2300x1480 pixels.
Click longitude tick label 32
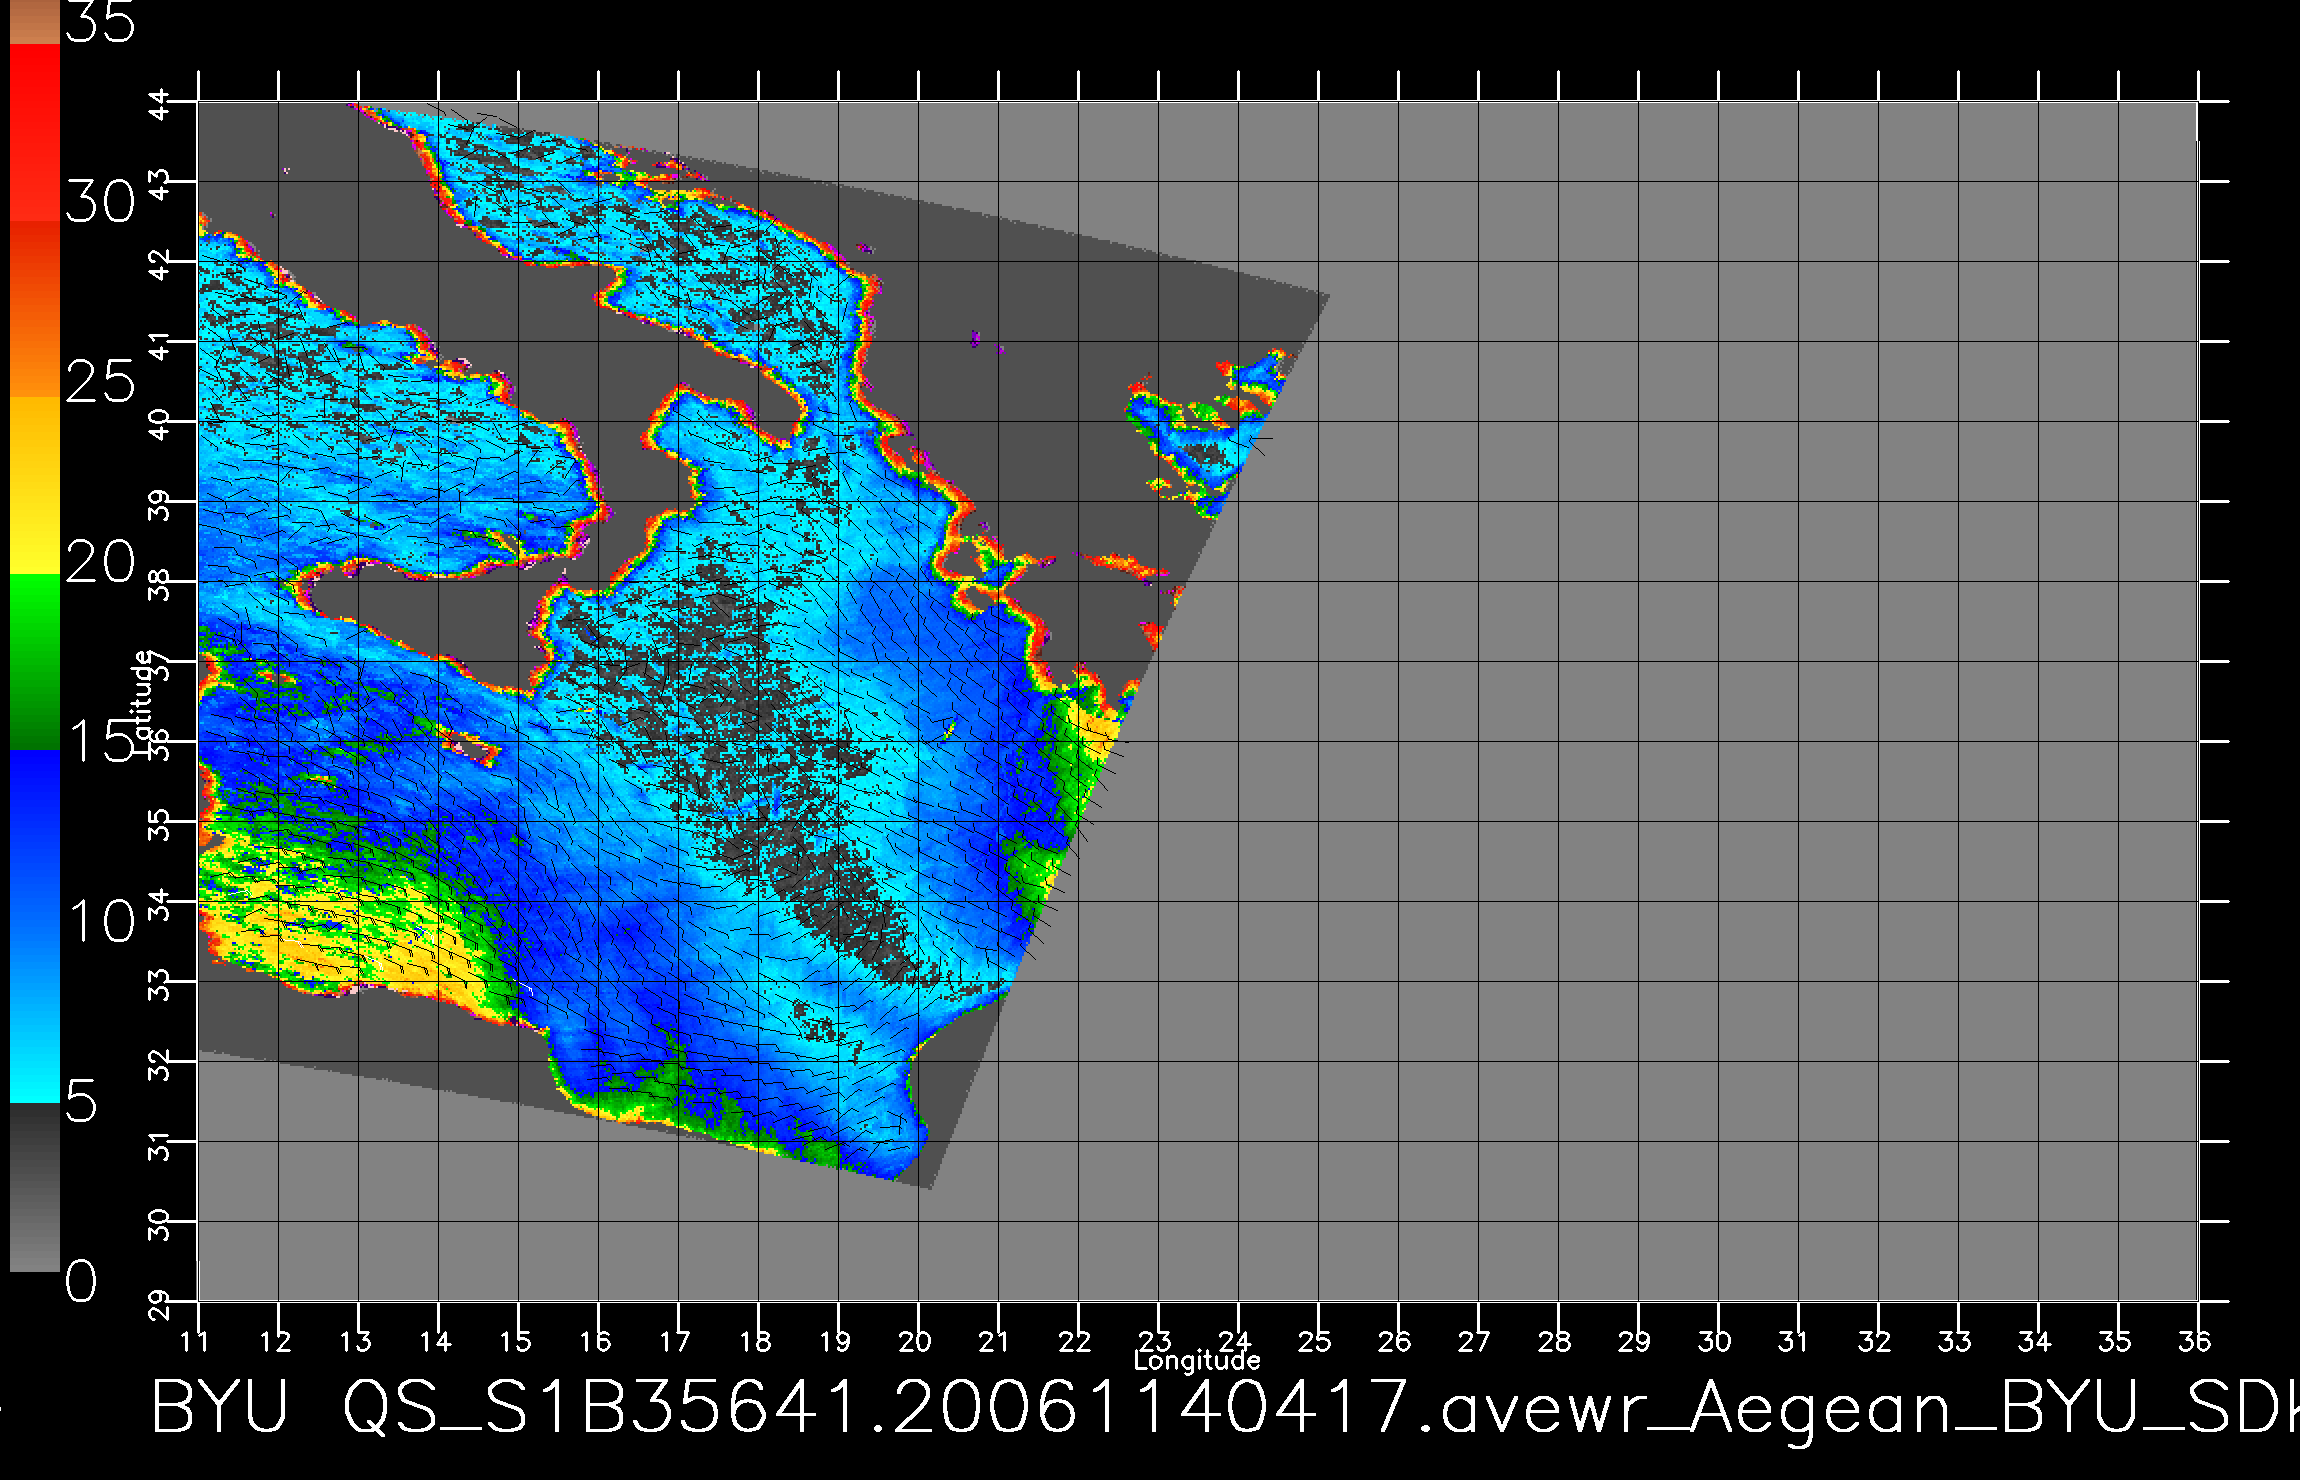point(1874,1341)
